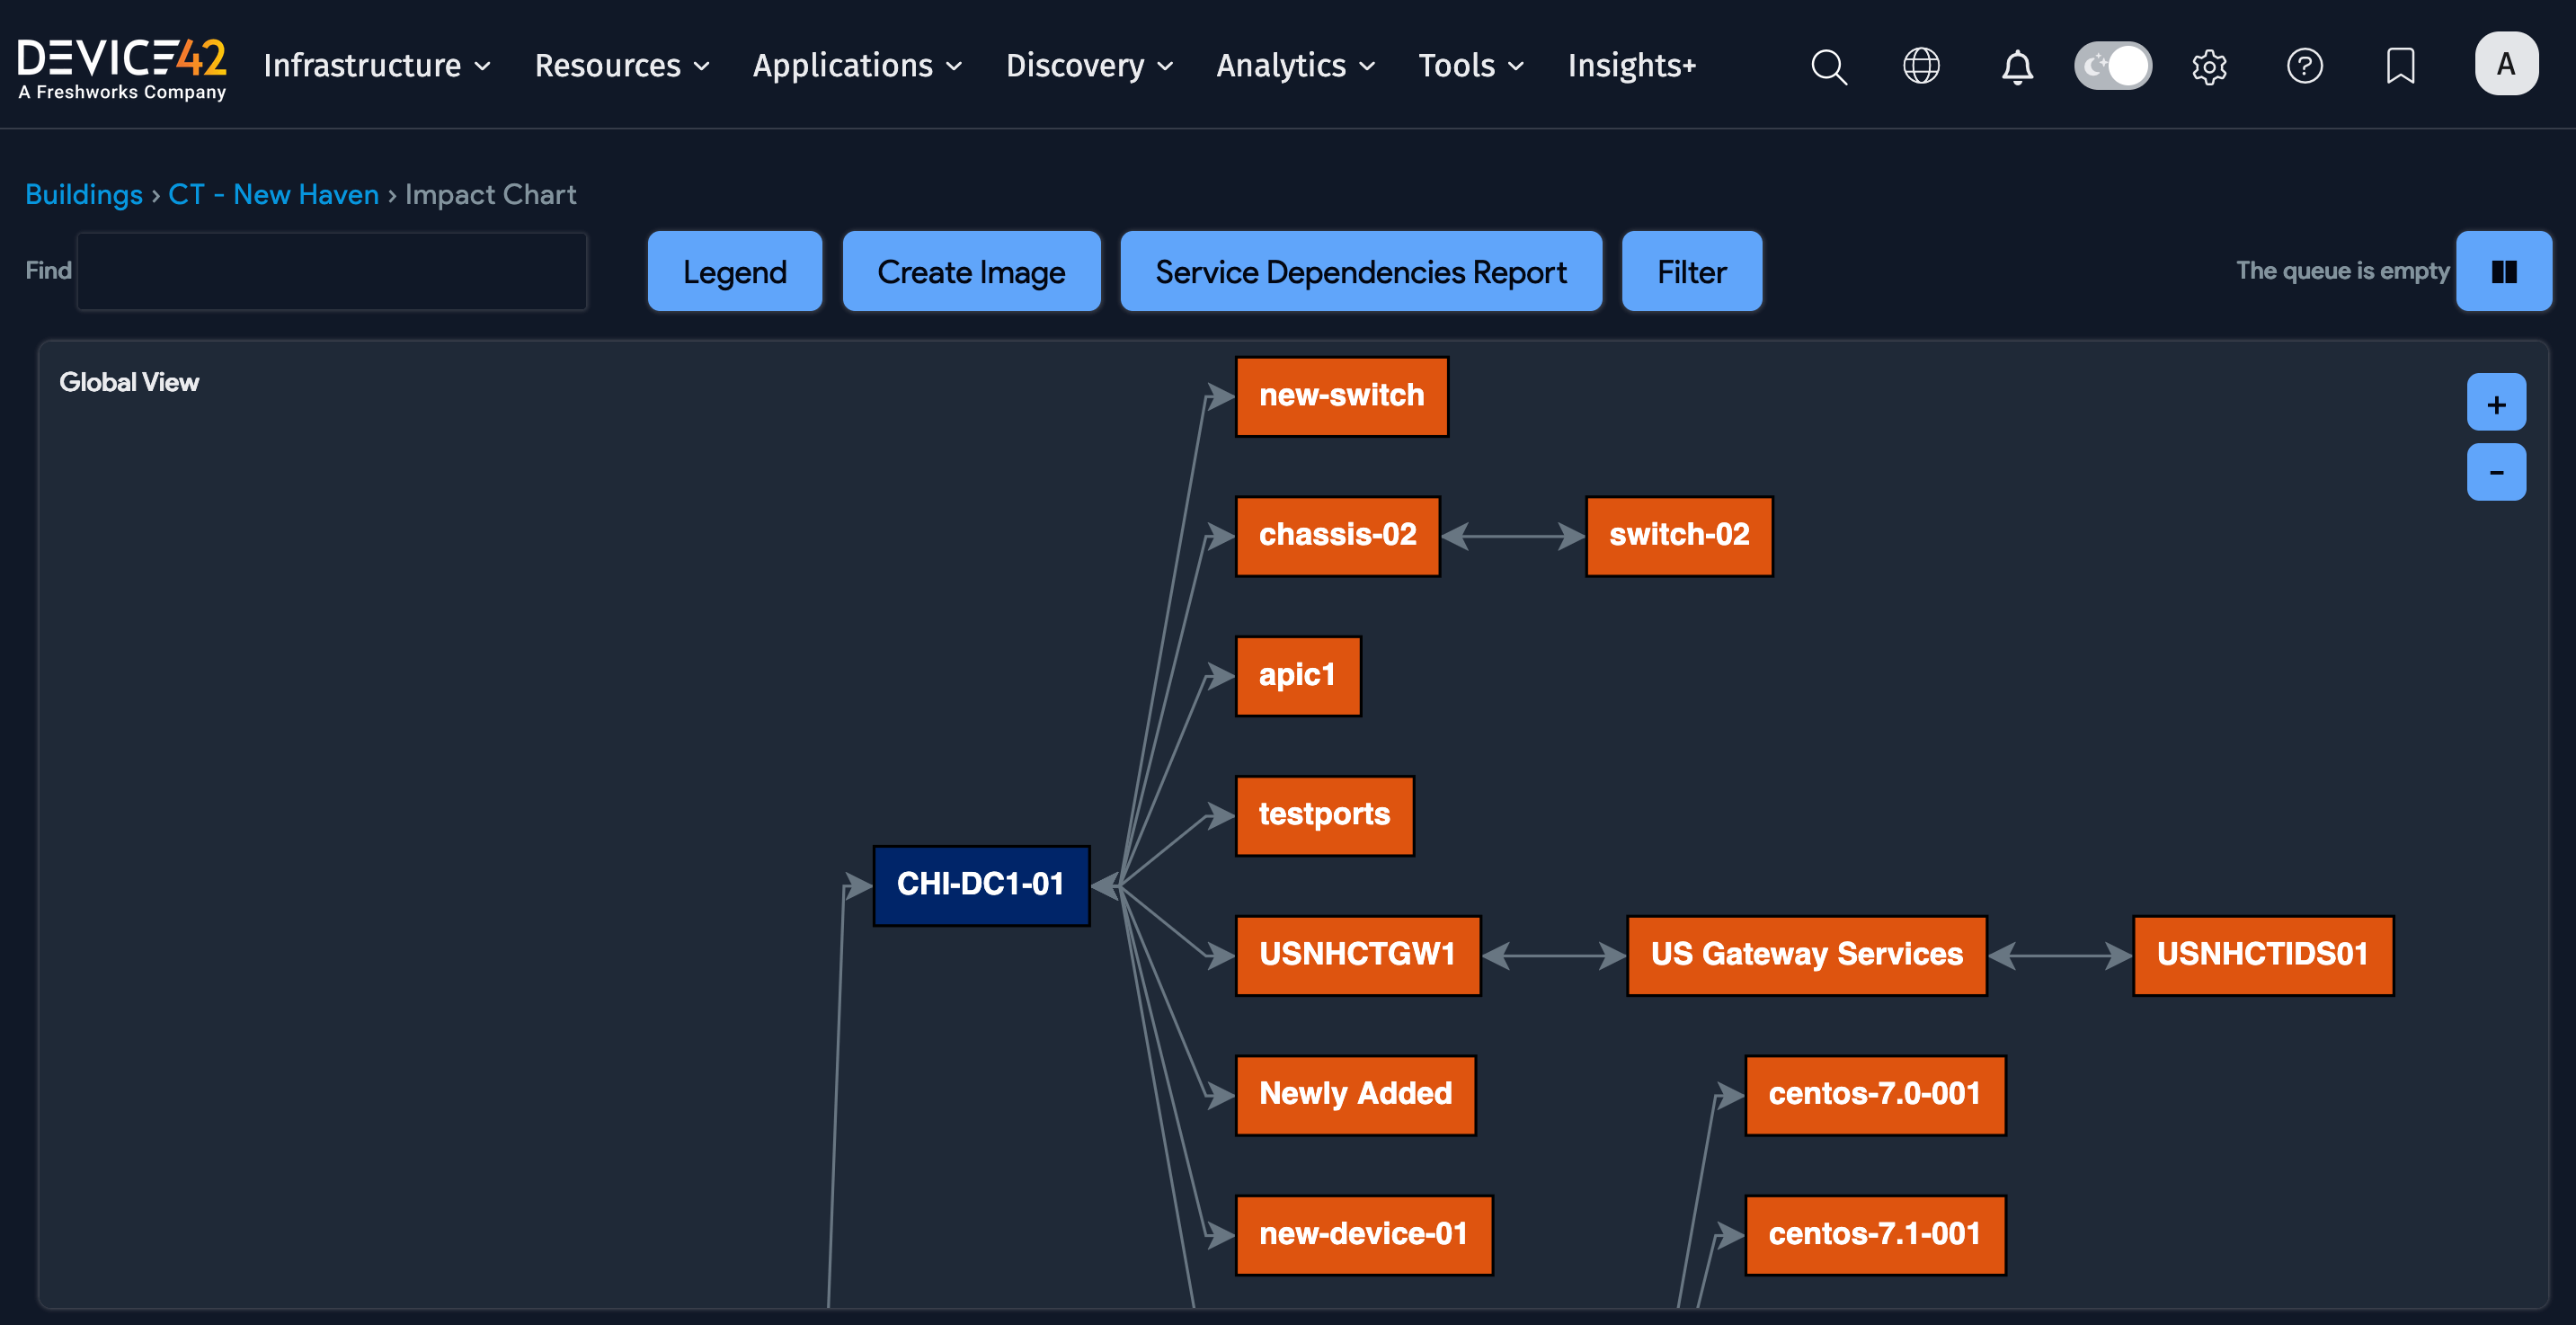
Task: Expand the Analytics dropdown menu
Action: tap(1295, 66)
